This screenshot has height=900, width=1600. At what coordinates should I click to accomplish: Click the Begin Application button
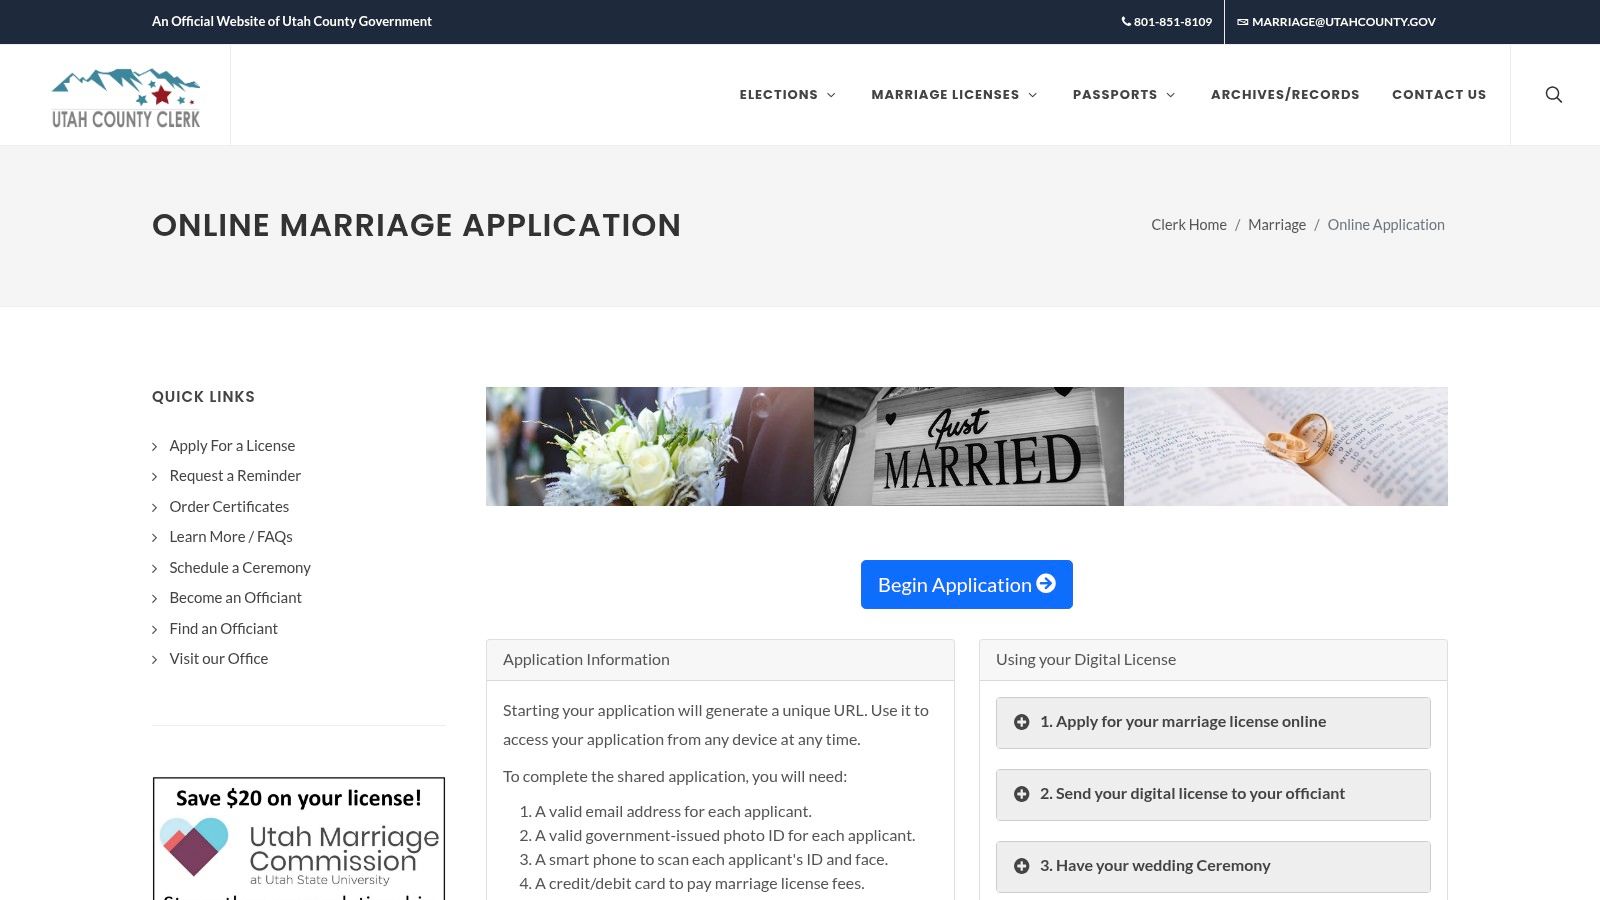[x=967, y=584]
